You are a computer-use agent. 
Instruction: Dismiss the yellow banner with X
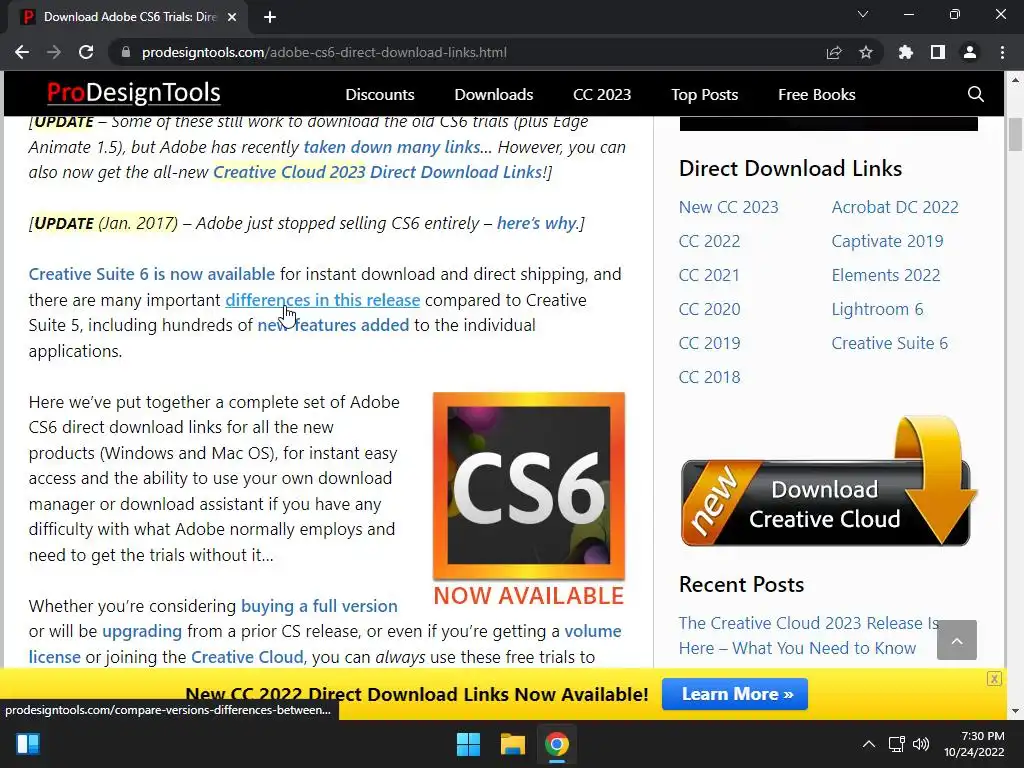click(x=994, y=679)
